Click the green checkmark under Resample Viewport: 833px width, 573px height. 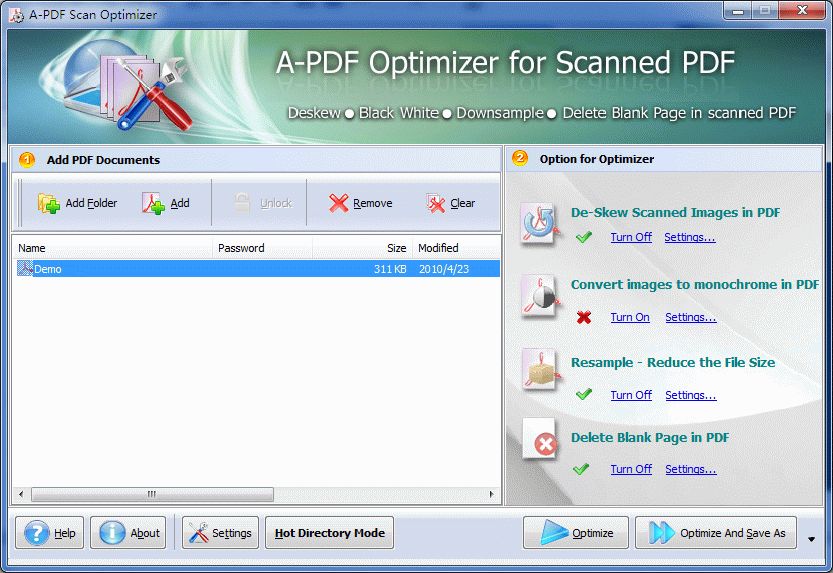(583, 394)
